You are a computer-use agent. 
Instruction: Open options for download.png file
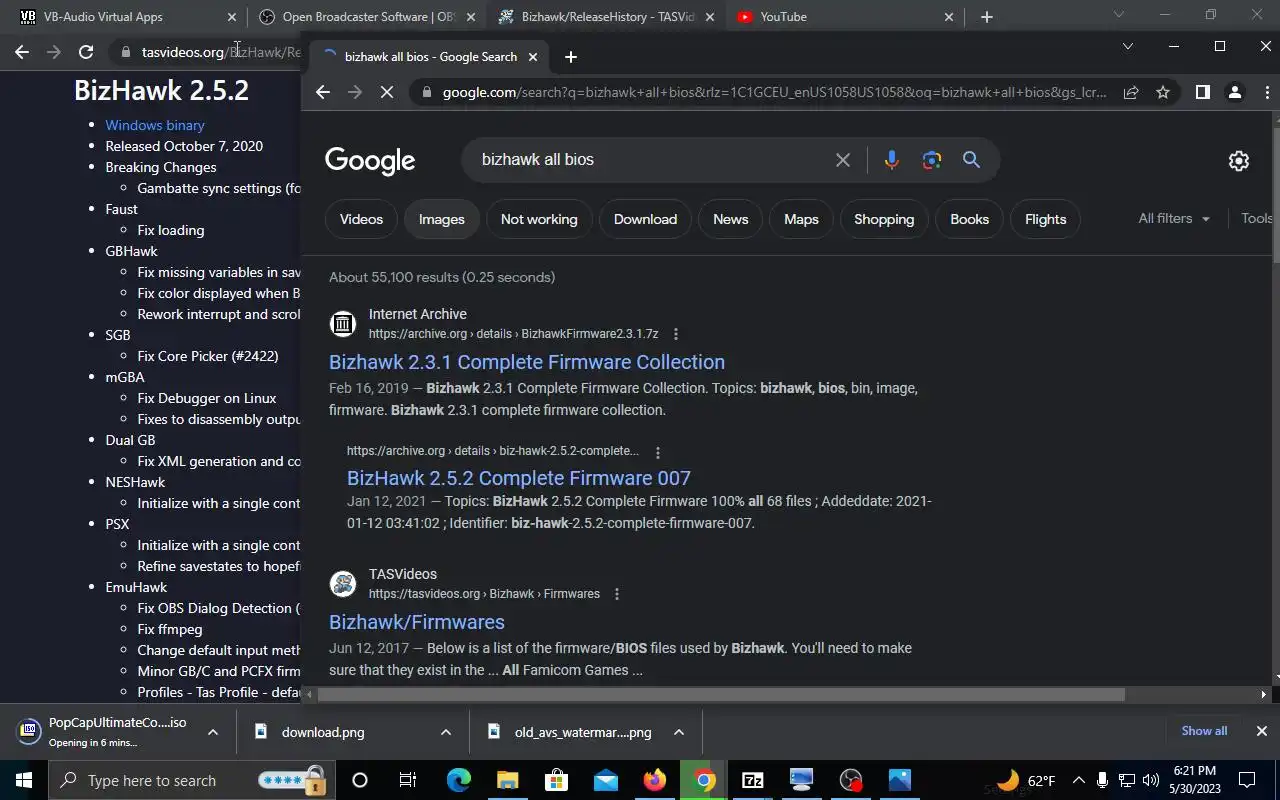click(x=446, y=732)
